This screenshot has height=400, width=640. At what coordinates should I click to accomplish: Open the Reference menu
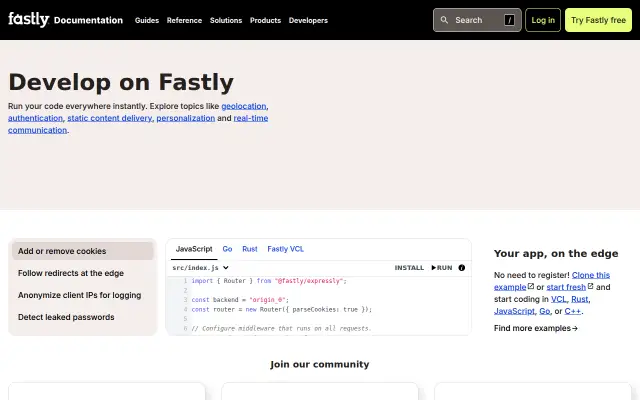184,20
